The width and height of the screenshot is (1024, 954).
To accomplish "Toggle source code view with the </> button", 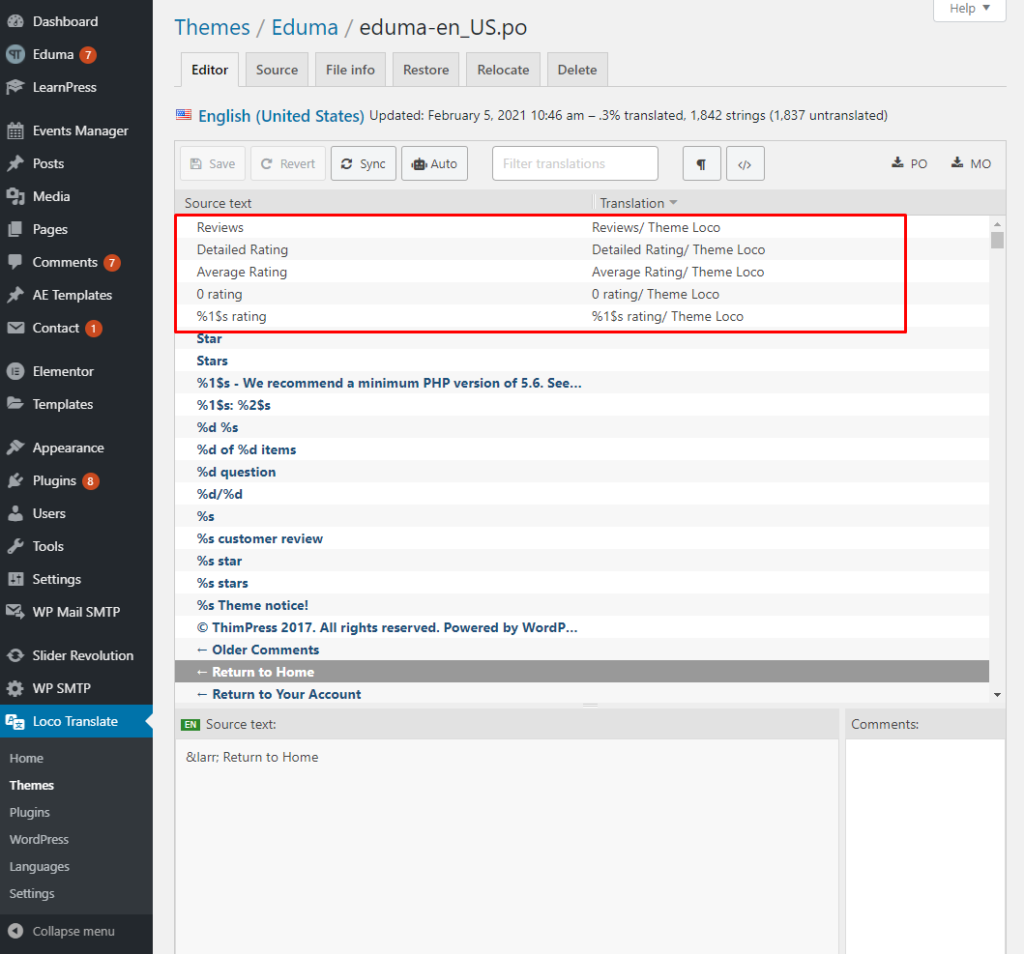I will [x=745, y=163].
